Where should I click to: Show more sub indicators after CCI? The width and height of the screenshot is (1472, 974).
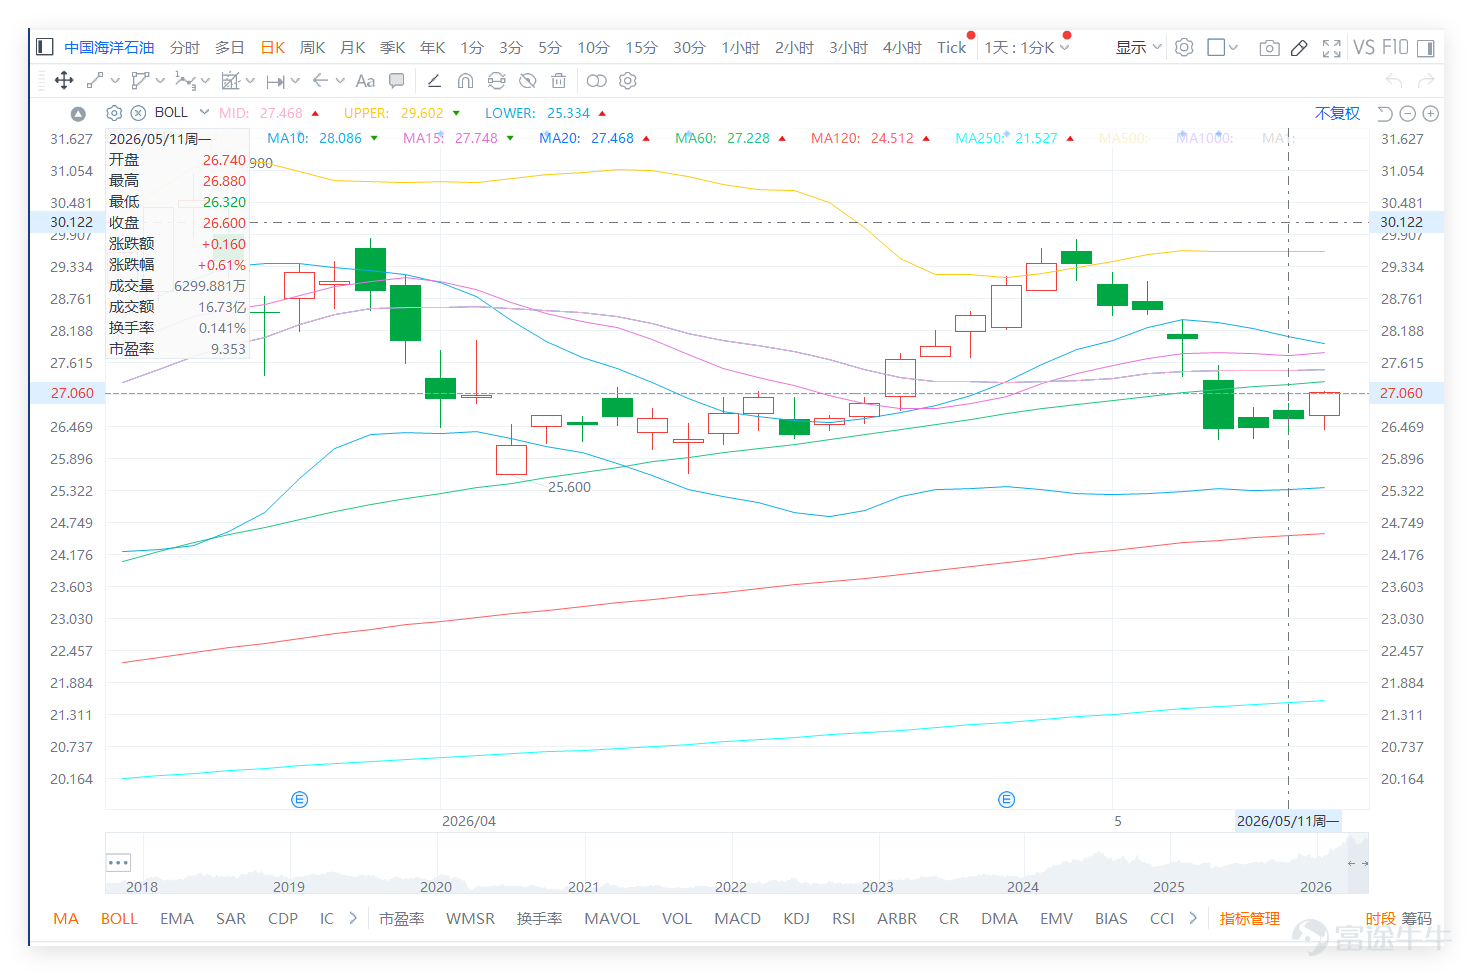[x=1193, y=918]
